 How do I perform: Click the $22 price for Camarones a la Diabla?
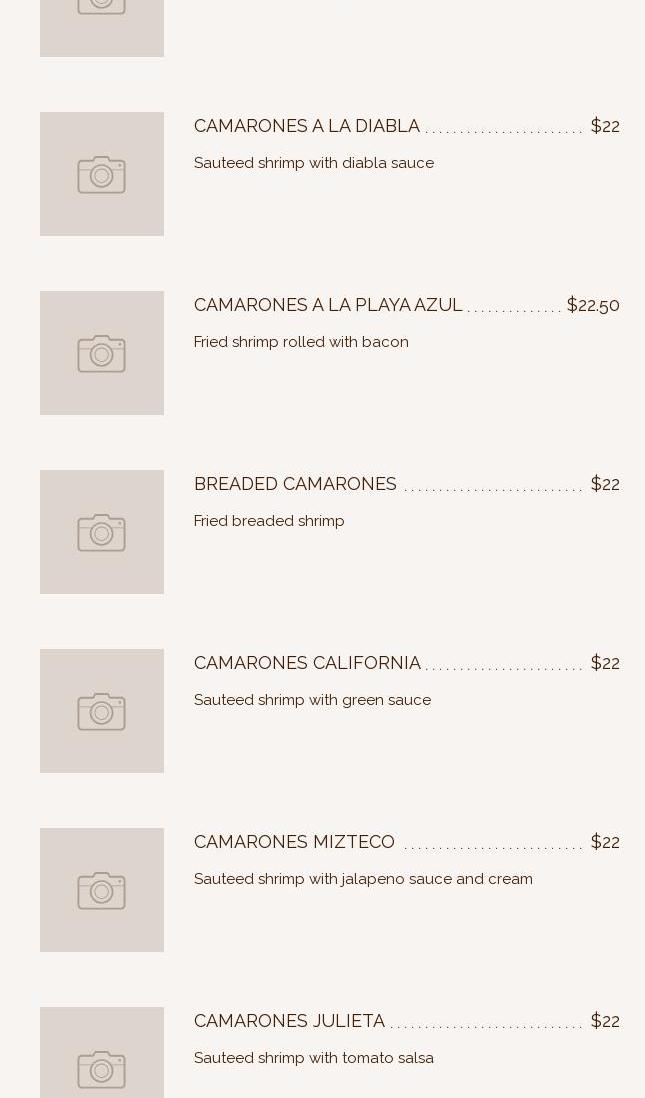point(605,126)
